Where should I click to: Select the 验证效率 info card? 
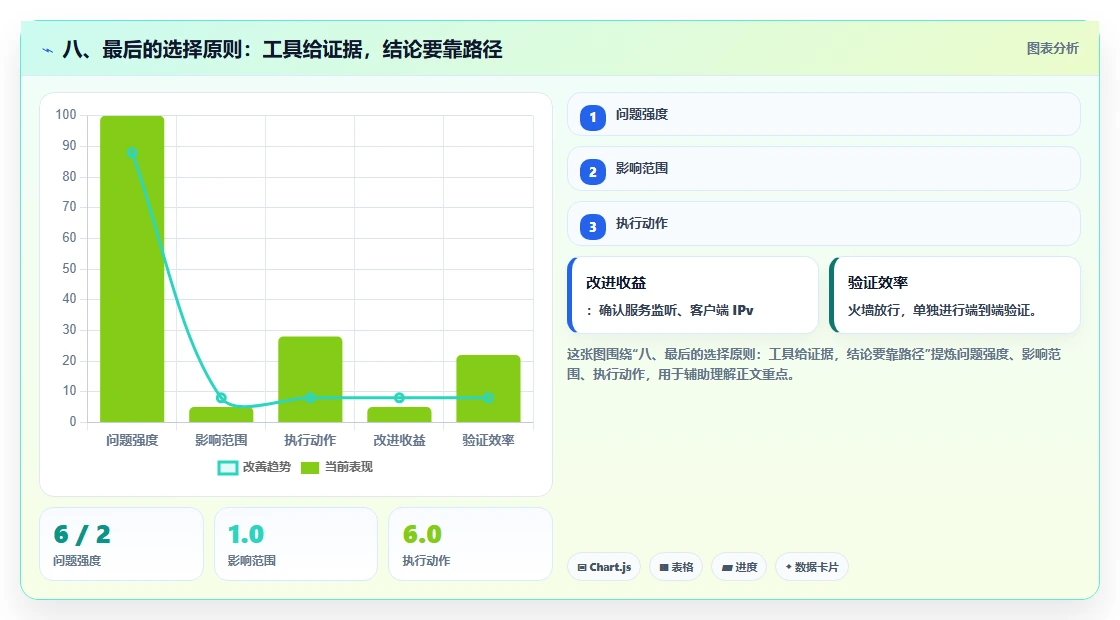[x=955, y=295]
